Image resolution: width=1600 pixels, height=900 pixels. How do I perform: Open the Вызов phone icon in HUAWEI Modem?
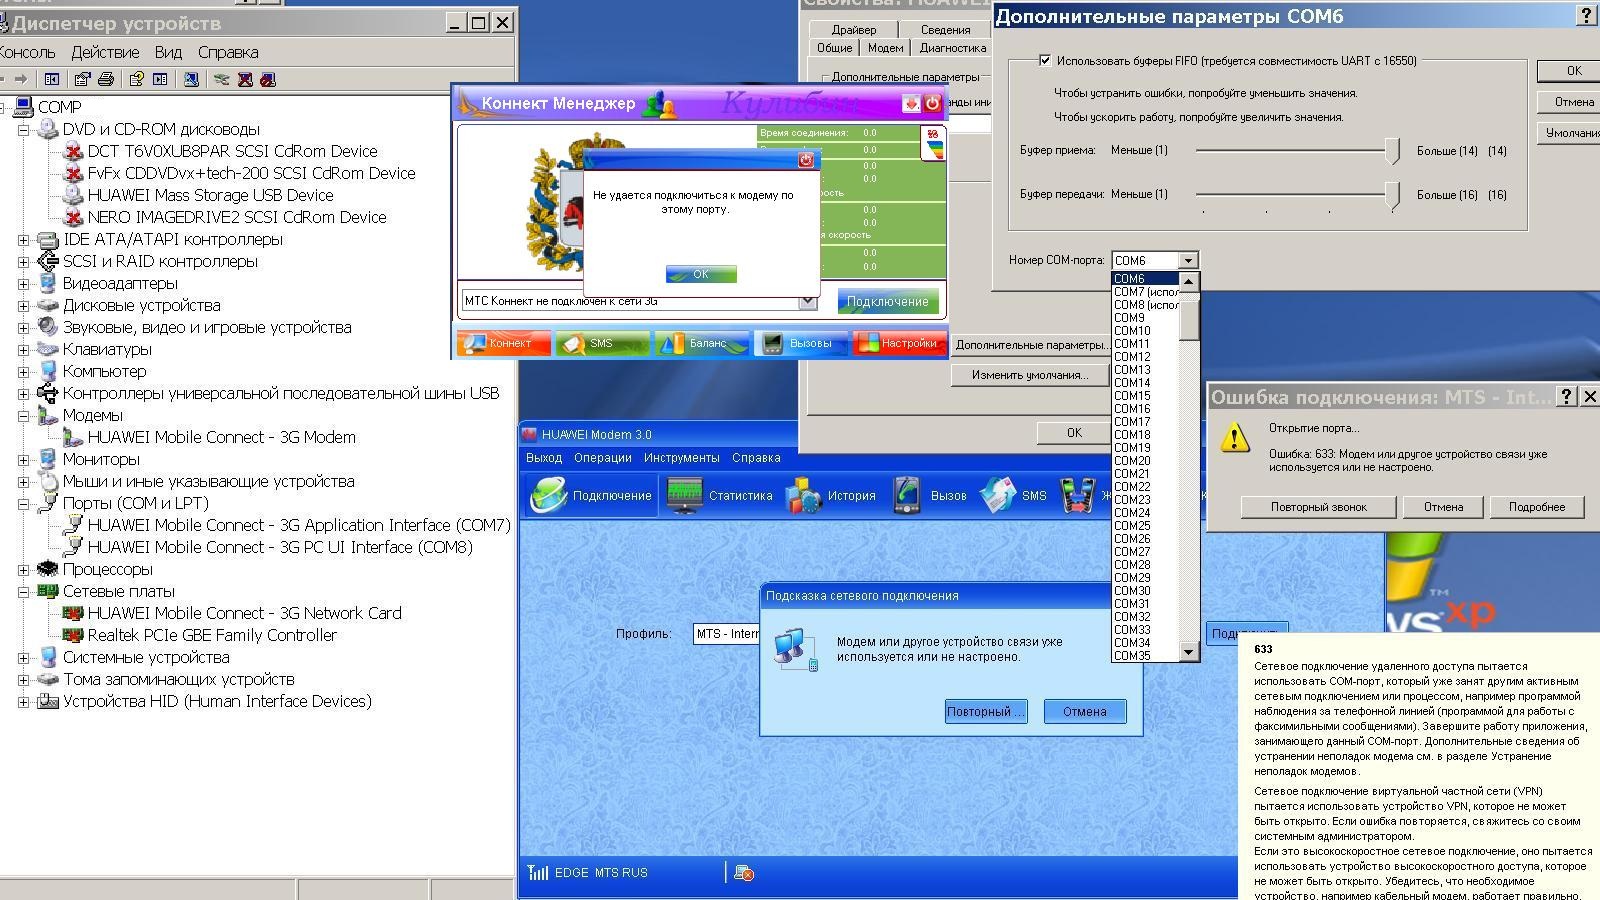[x=907, y=495]
